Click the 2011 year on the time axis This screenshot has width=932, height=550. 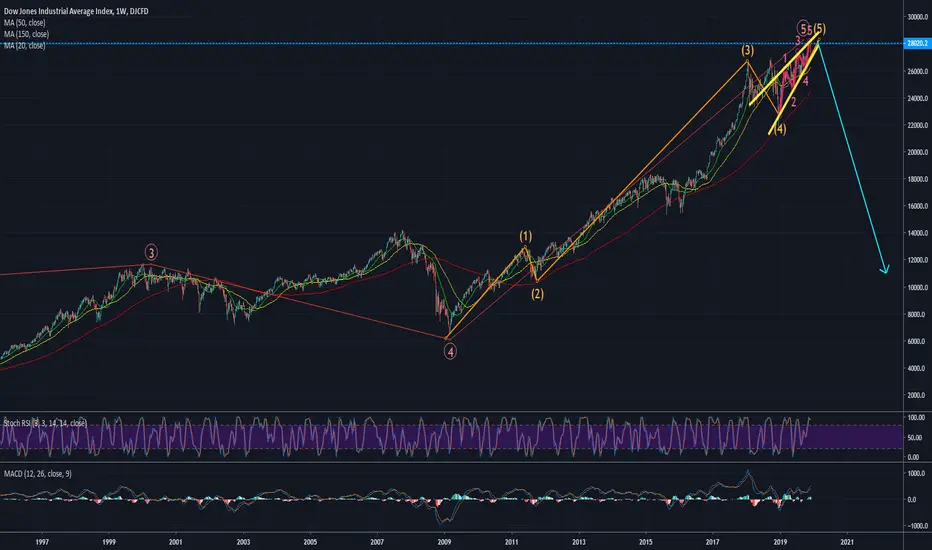511,542
